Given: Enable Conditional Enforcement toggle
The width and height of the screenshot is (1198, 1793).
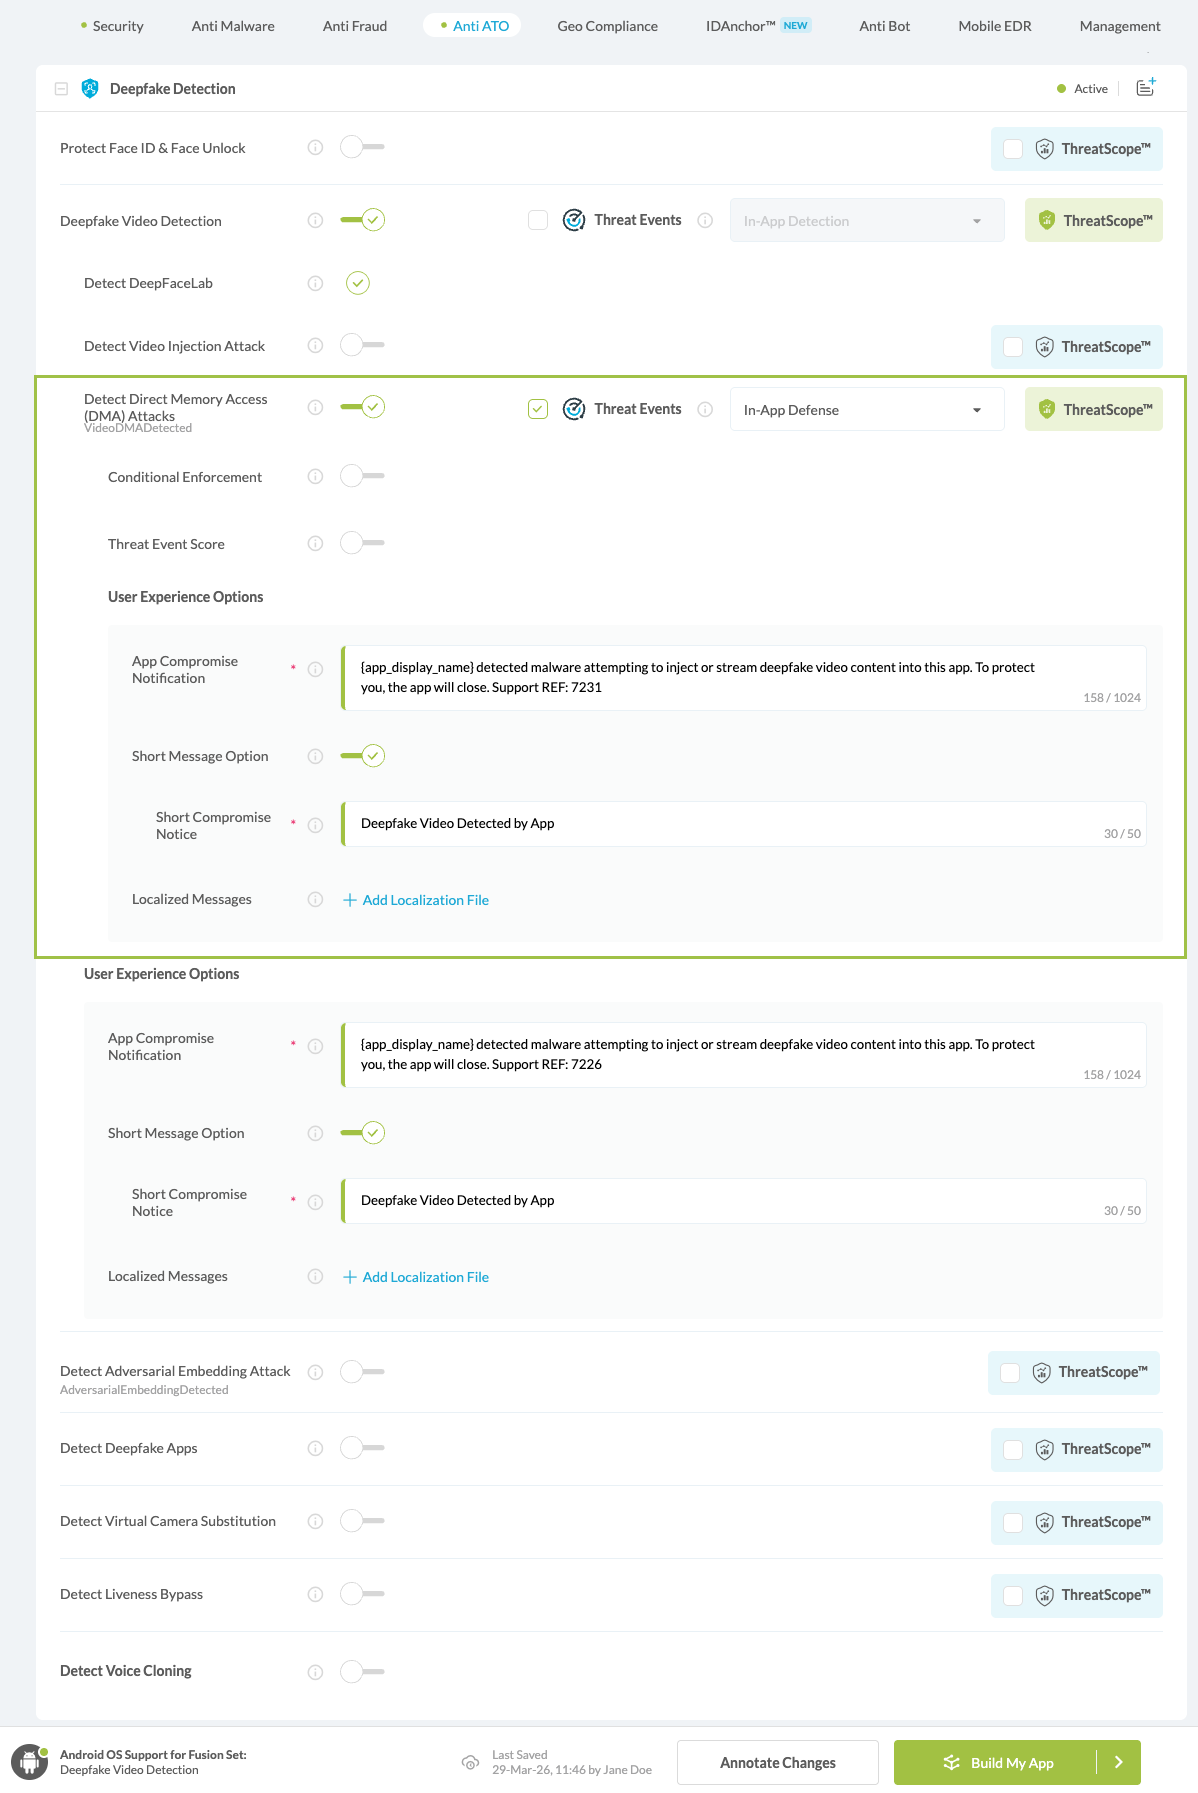Looking at the screenshot, I should 362,476.
